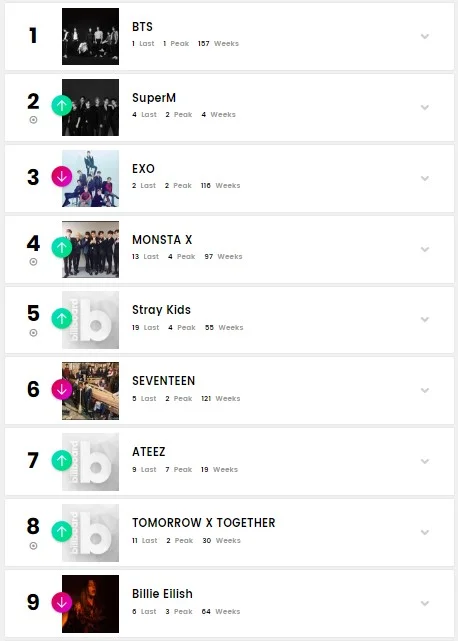Open the MONSTA X artist name link
This screenshot has height=641, width=458.
tap(162, 239)
